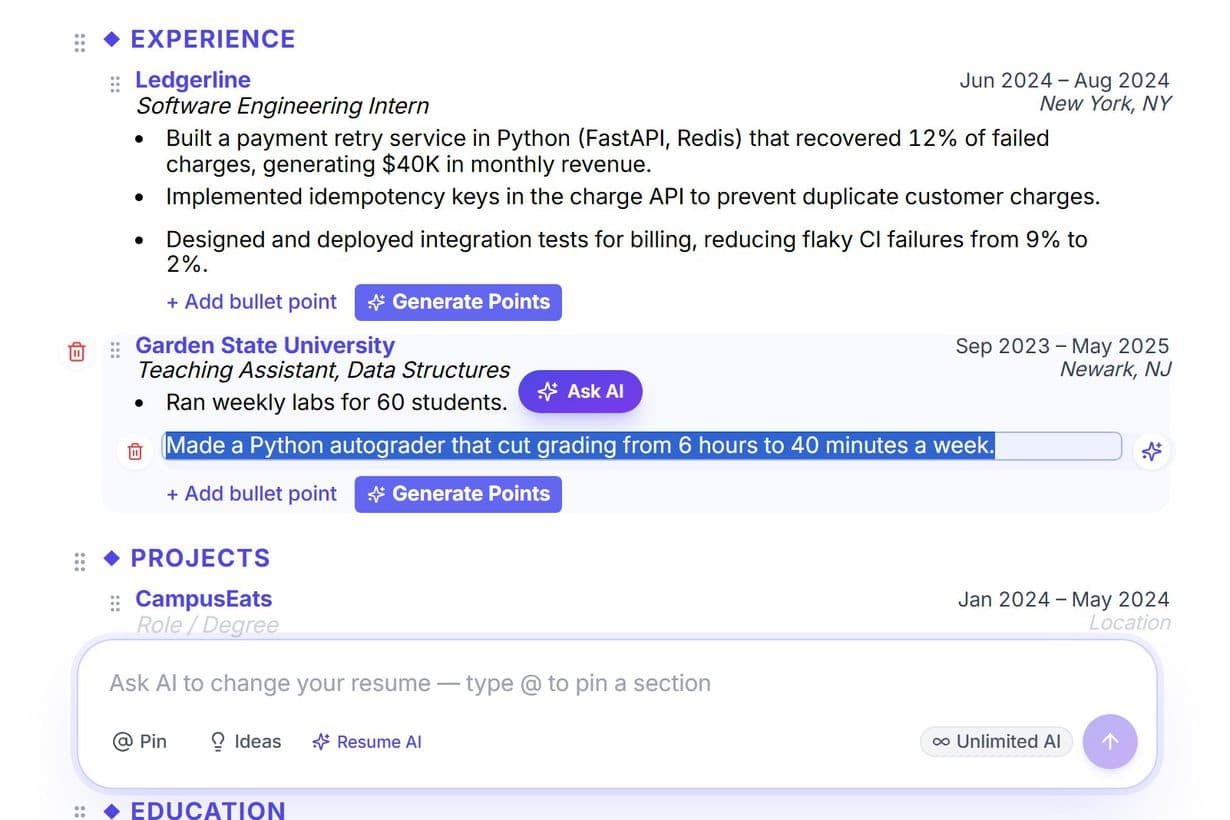Click the Sep 2023 – May 2025 date
This screenshot has width=1230, height=820.
coord(1062,346)
